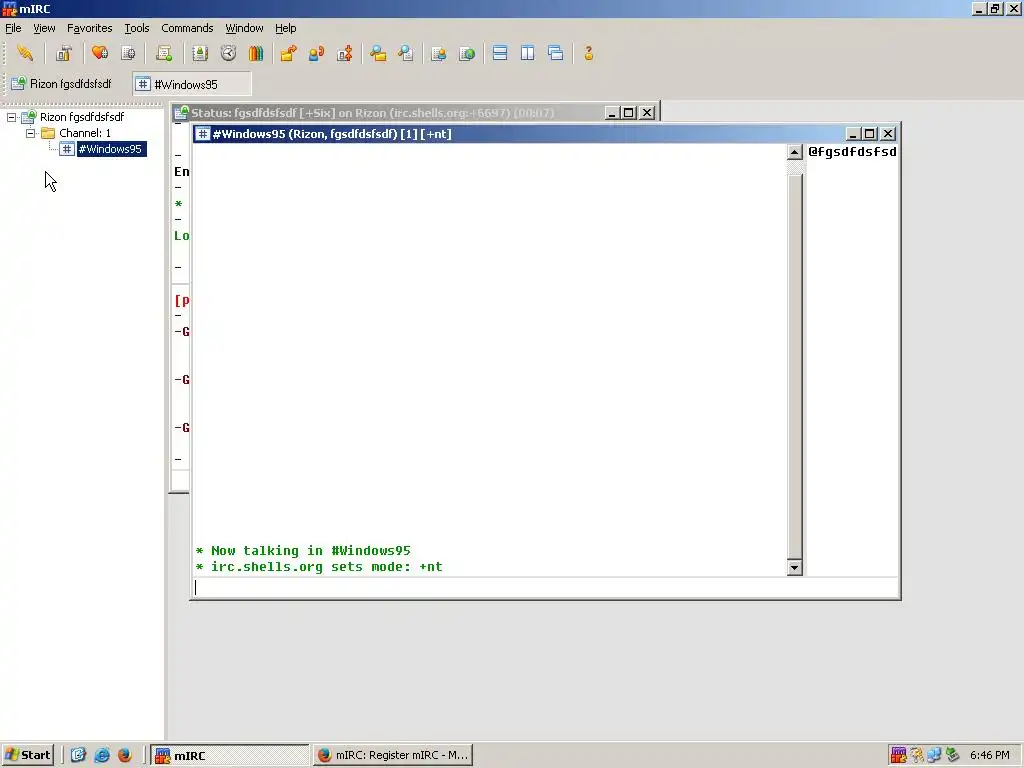The image size is (1024, 768).
Task: Click the DCC Send file icon
Action: pyautogui.click(x=288, y=53)
